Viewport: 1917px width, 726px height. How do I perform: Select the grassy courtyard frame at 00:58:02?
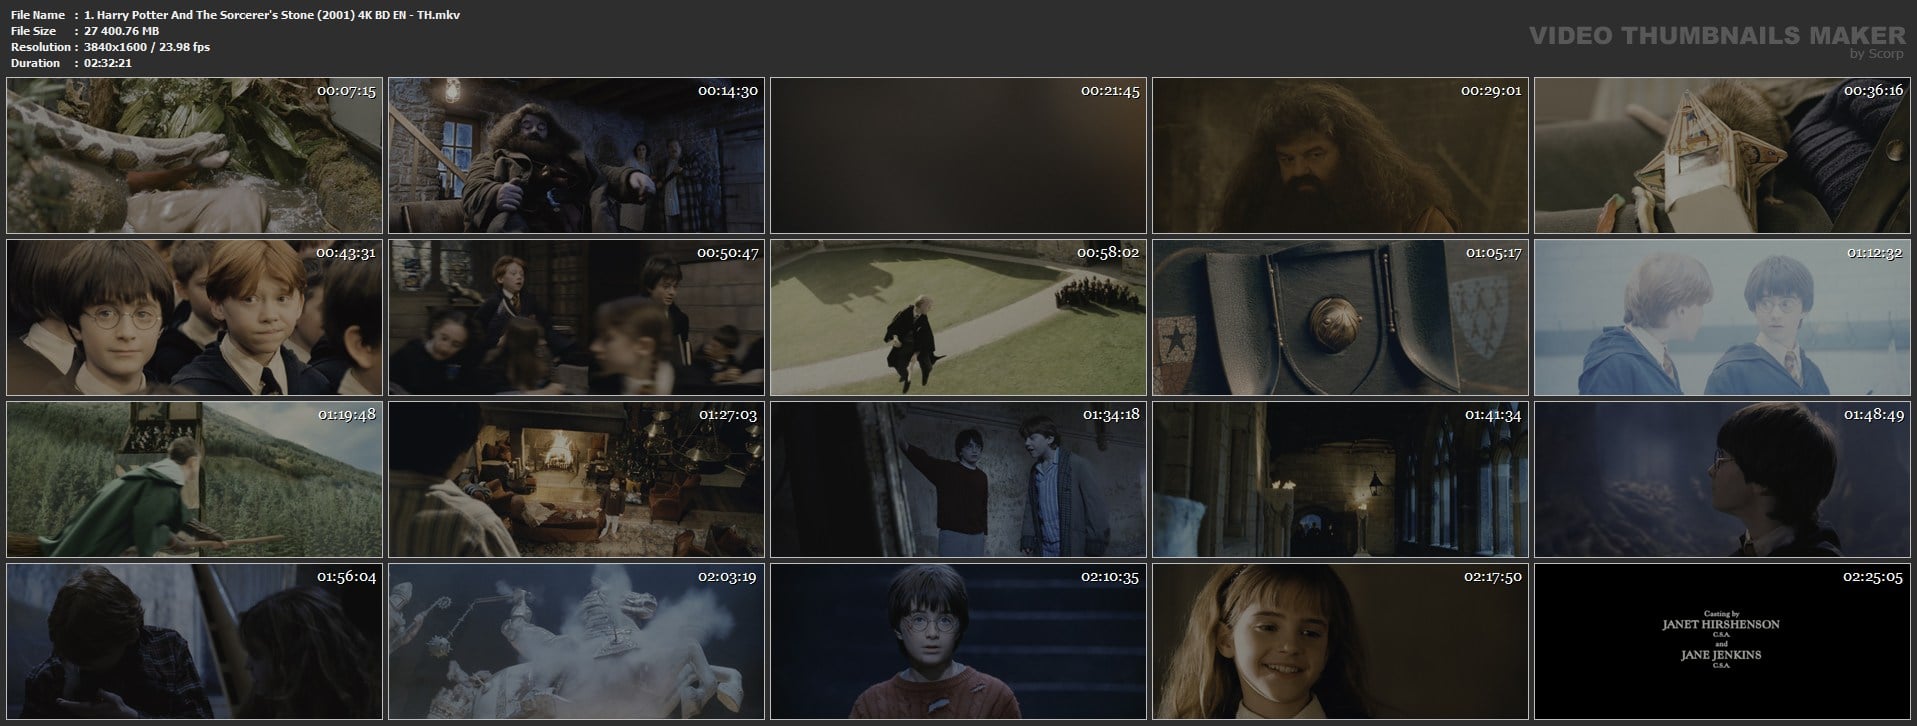[x=958, y=317]
